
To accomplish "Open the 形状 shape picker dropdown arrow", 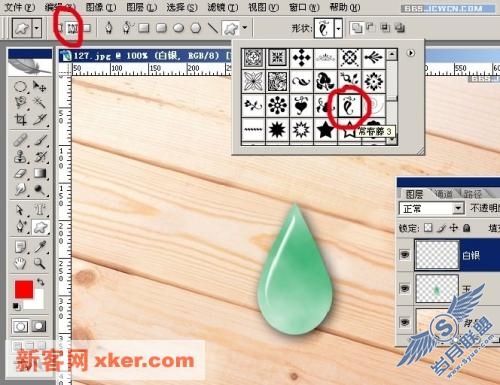I will point(338,29).
